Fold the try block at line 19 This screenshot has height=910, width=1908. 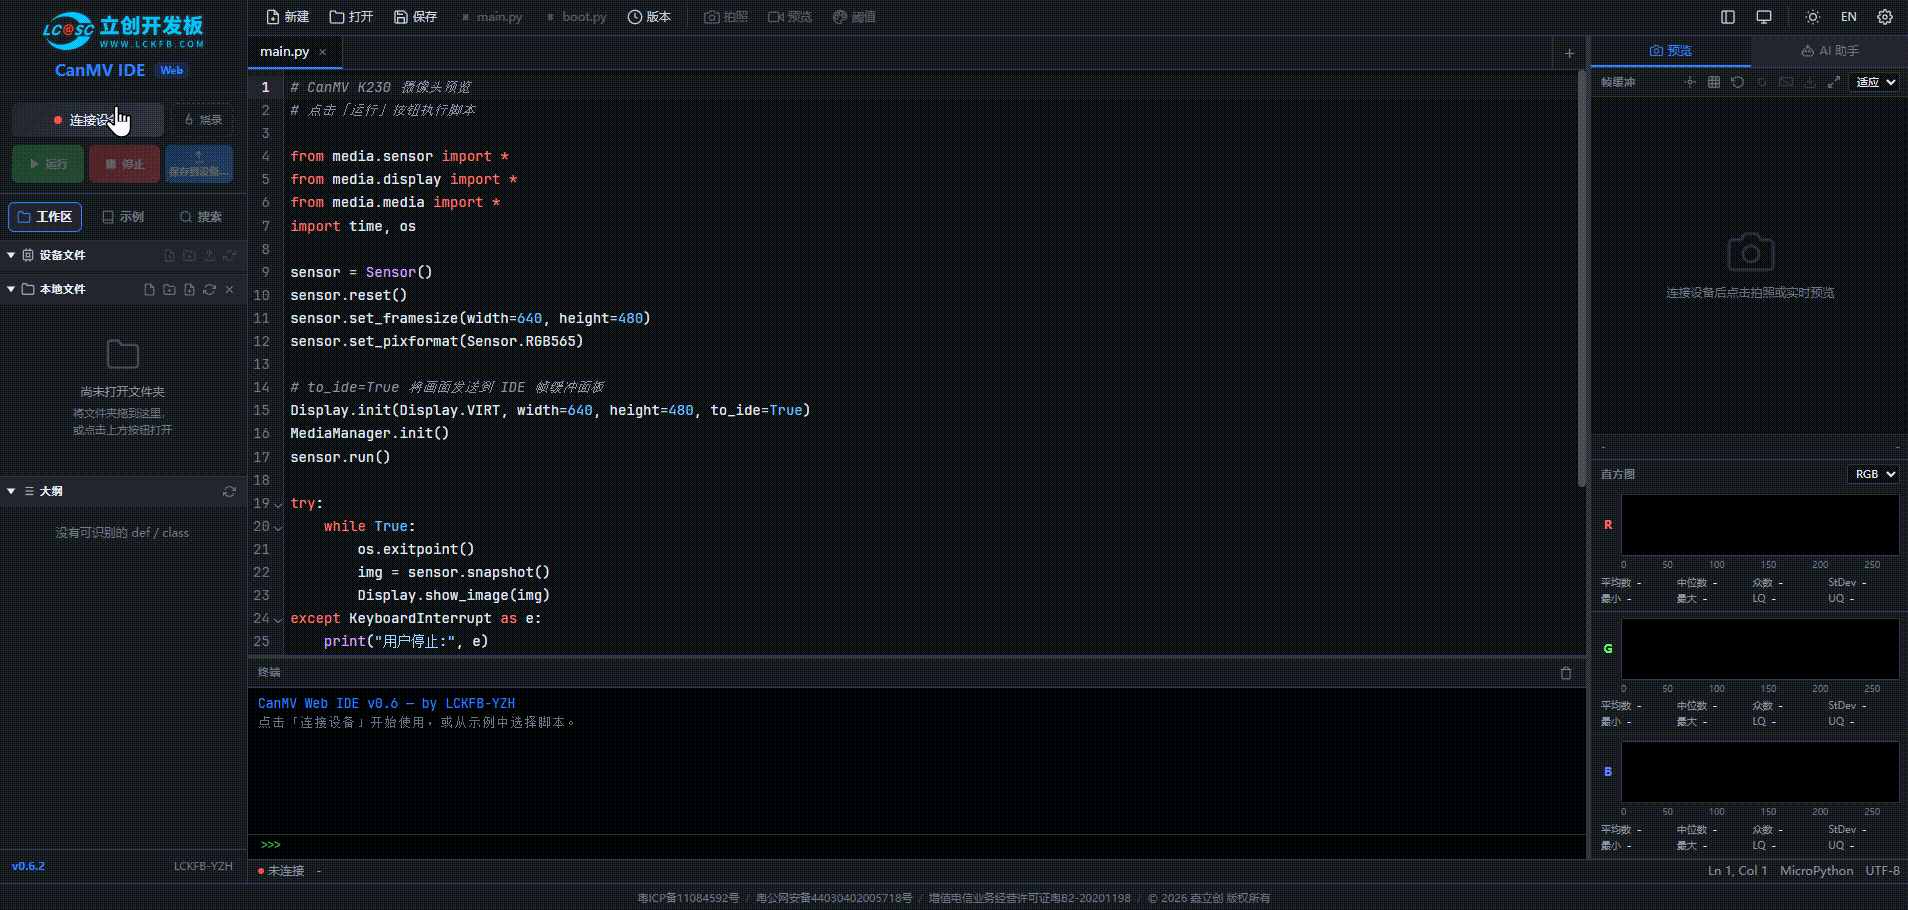[278, 504]
